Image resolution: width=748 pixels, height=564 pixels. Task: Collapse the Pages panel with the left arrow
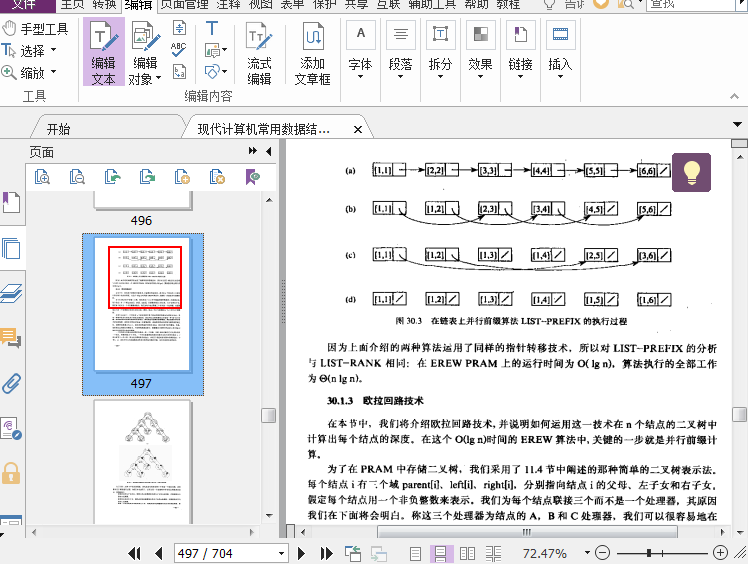[x=269, y=151]
